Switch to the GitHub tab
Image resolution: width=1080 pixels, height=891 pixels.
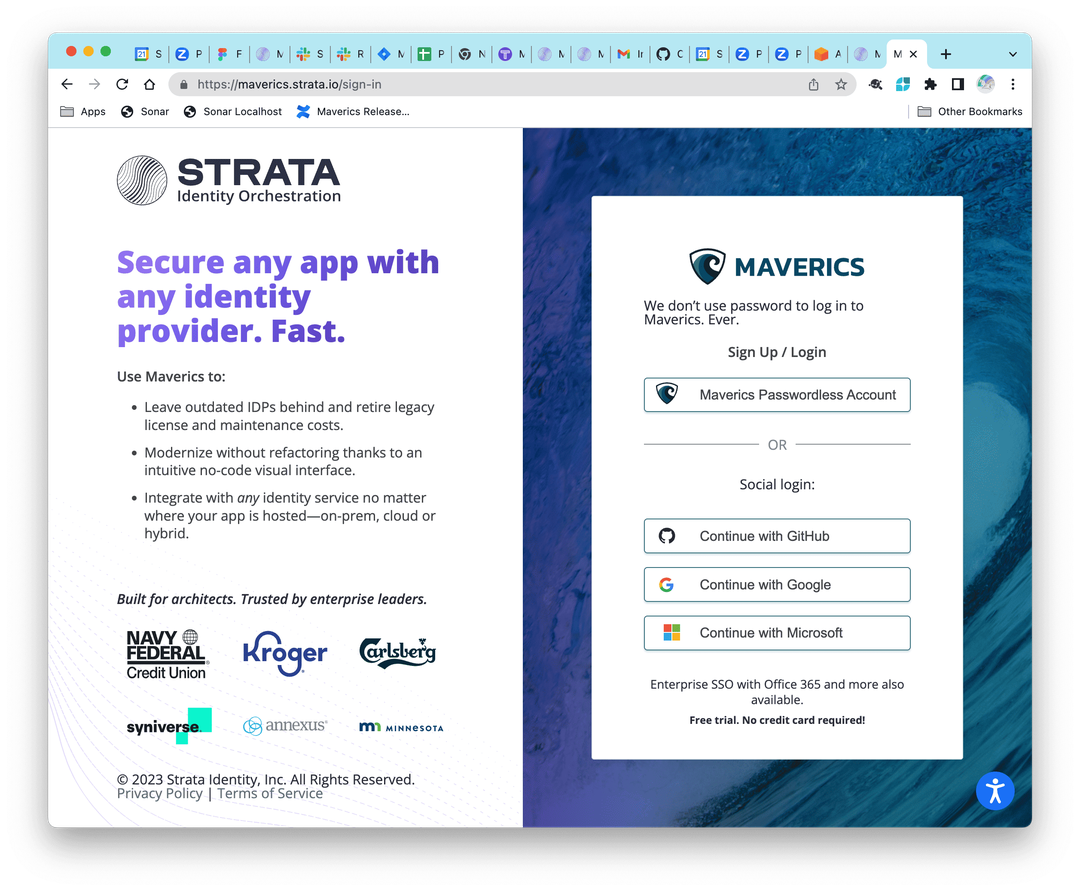tap(669, 54)
